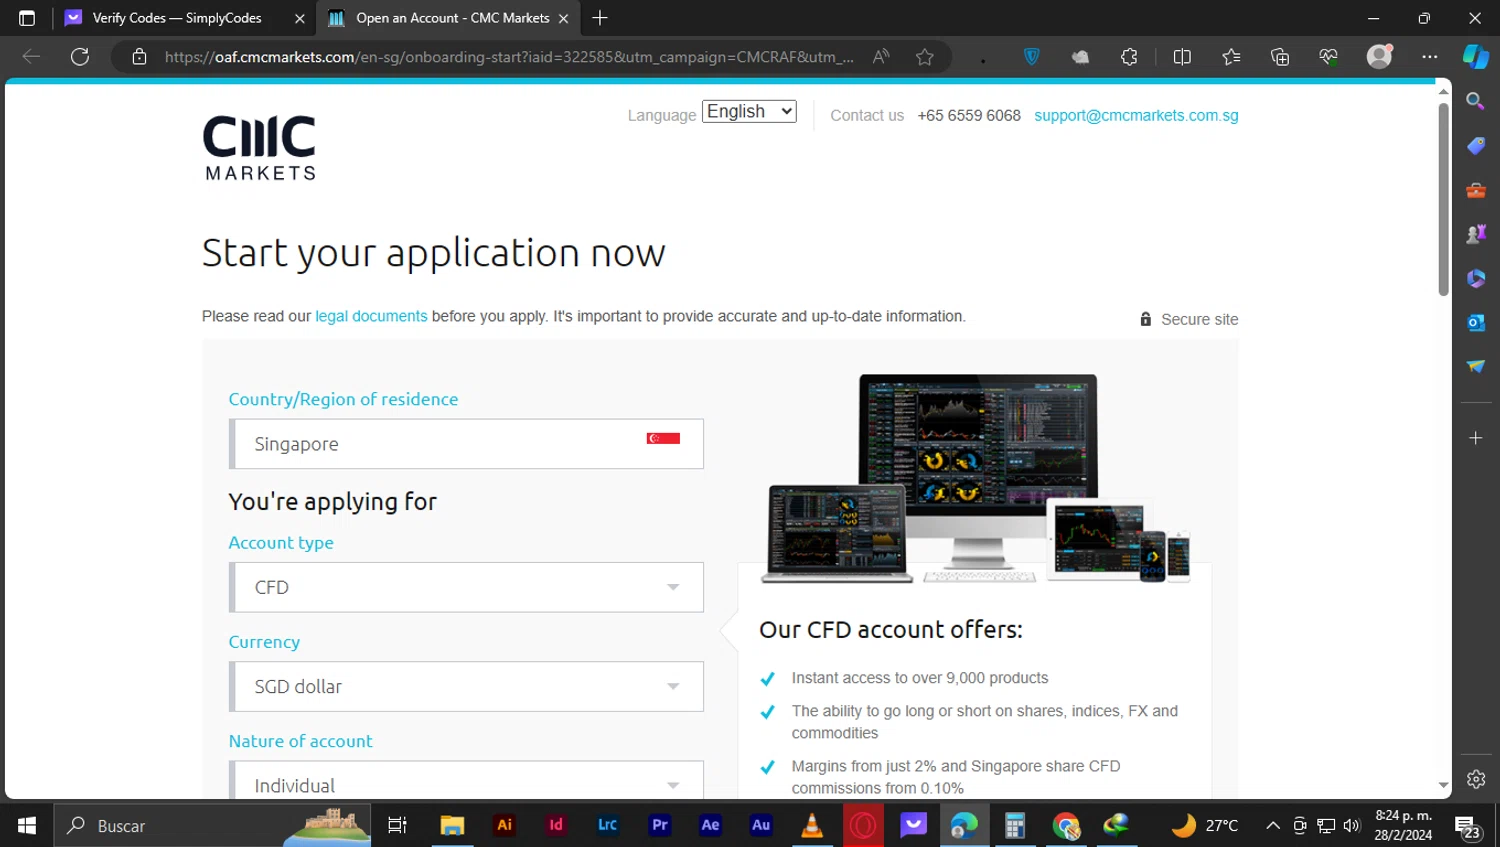Open sidebar Tools briefcase icon
The image size is (1500, 847).
click(x=1475, y=190)
